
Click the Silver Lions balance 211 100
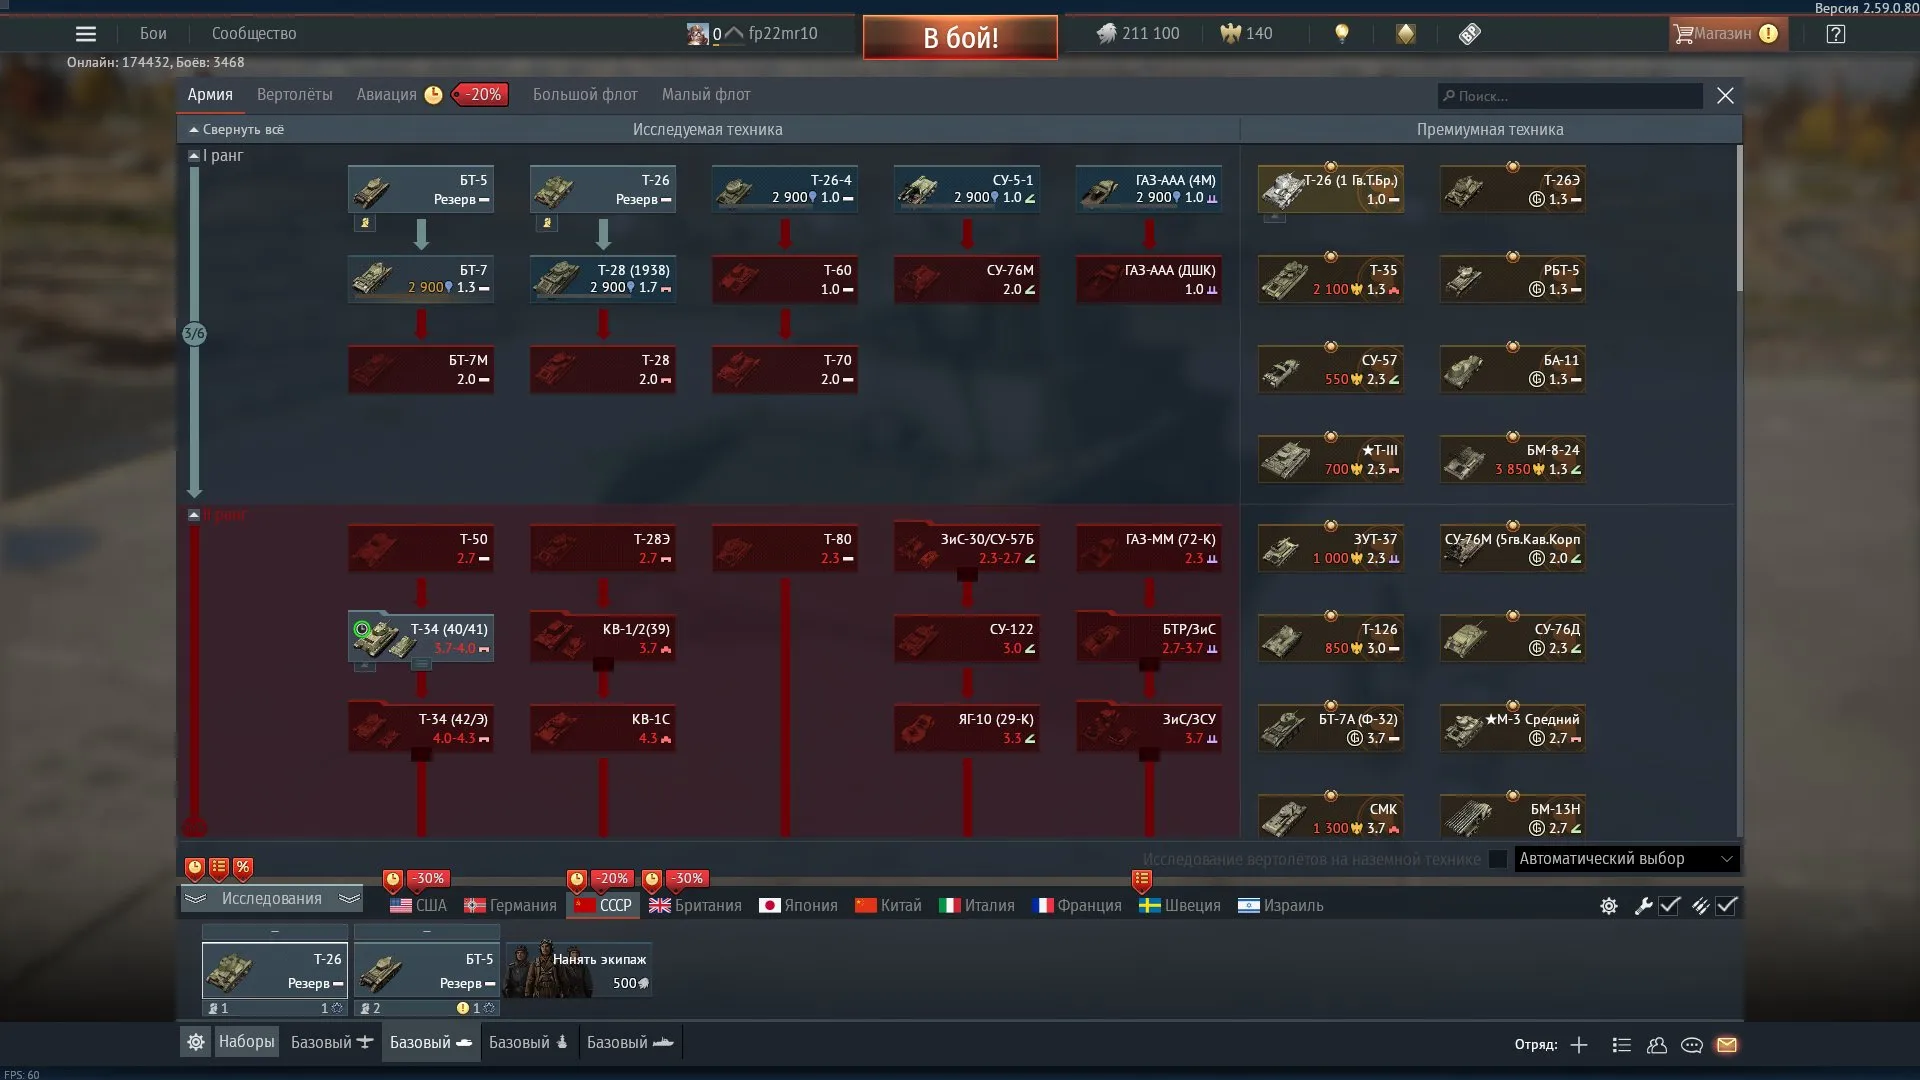1138,34
